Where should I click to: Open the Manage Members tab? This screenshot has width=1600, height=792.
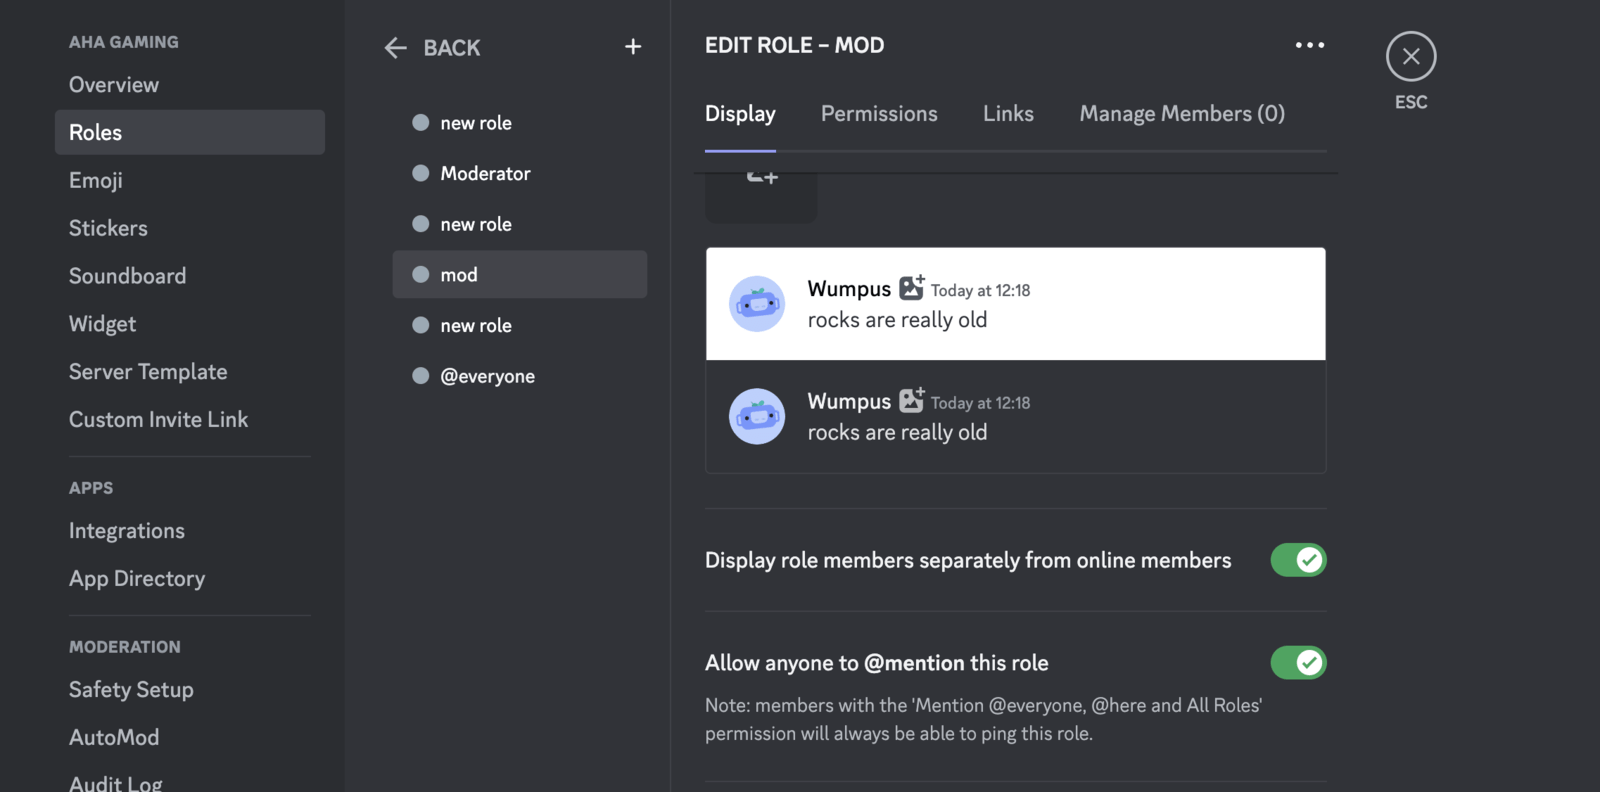point(1181,113)
